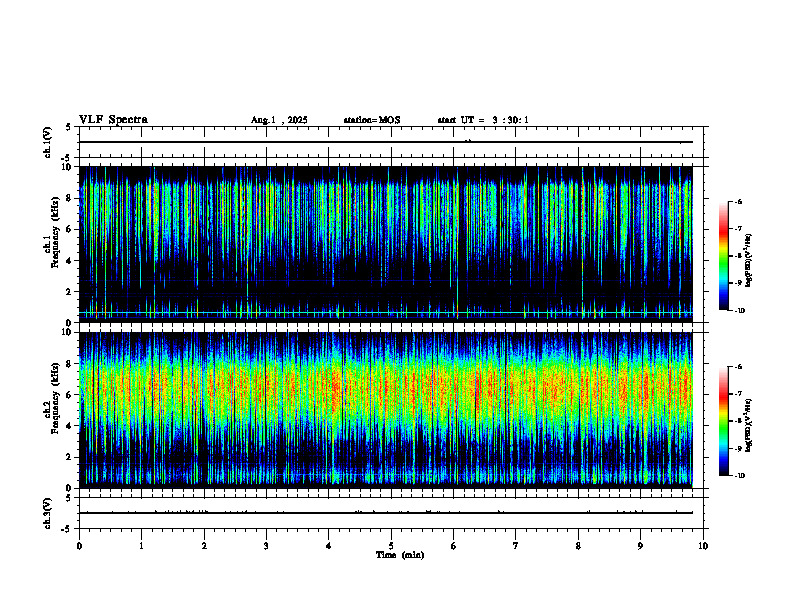Click the "5" tick on ch.1(V) axis
The image size is (792, 612).
click(69, 128)
